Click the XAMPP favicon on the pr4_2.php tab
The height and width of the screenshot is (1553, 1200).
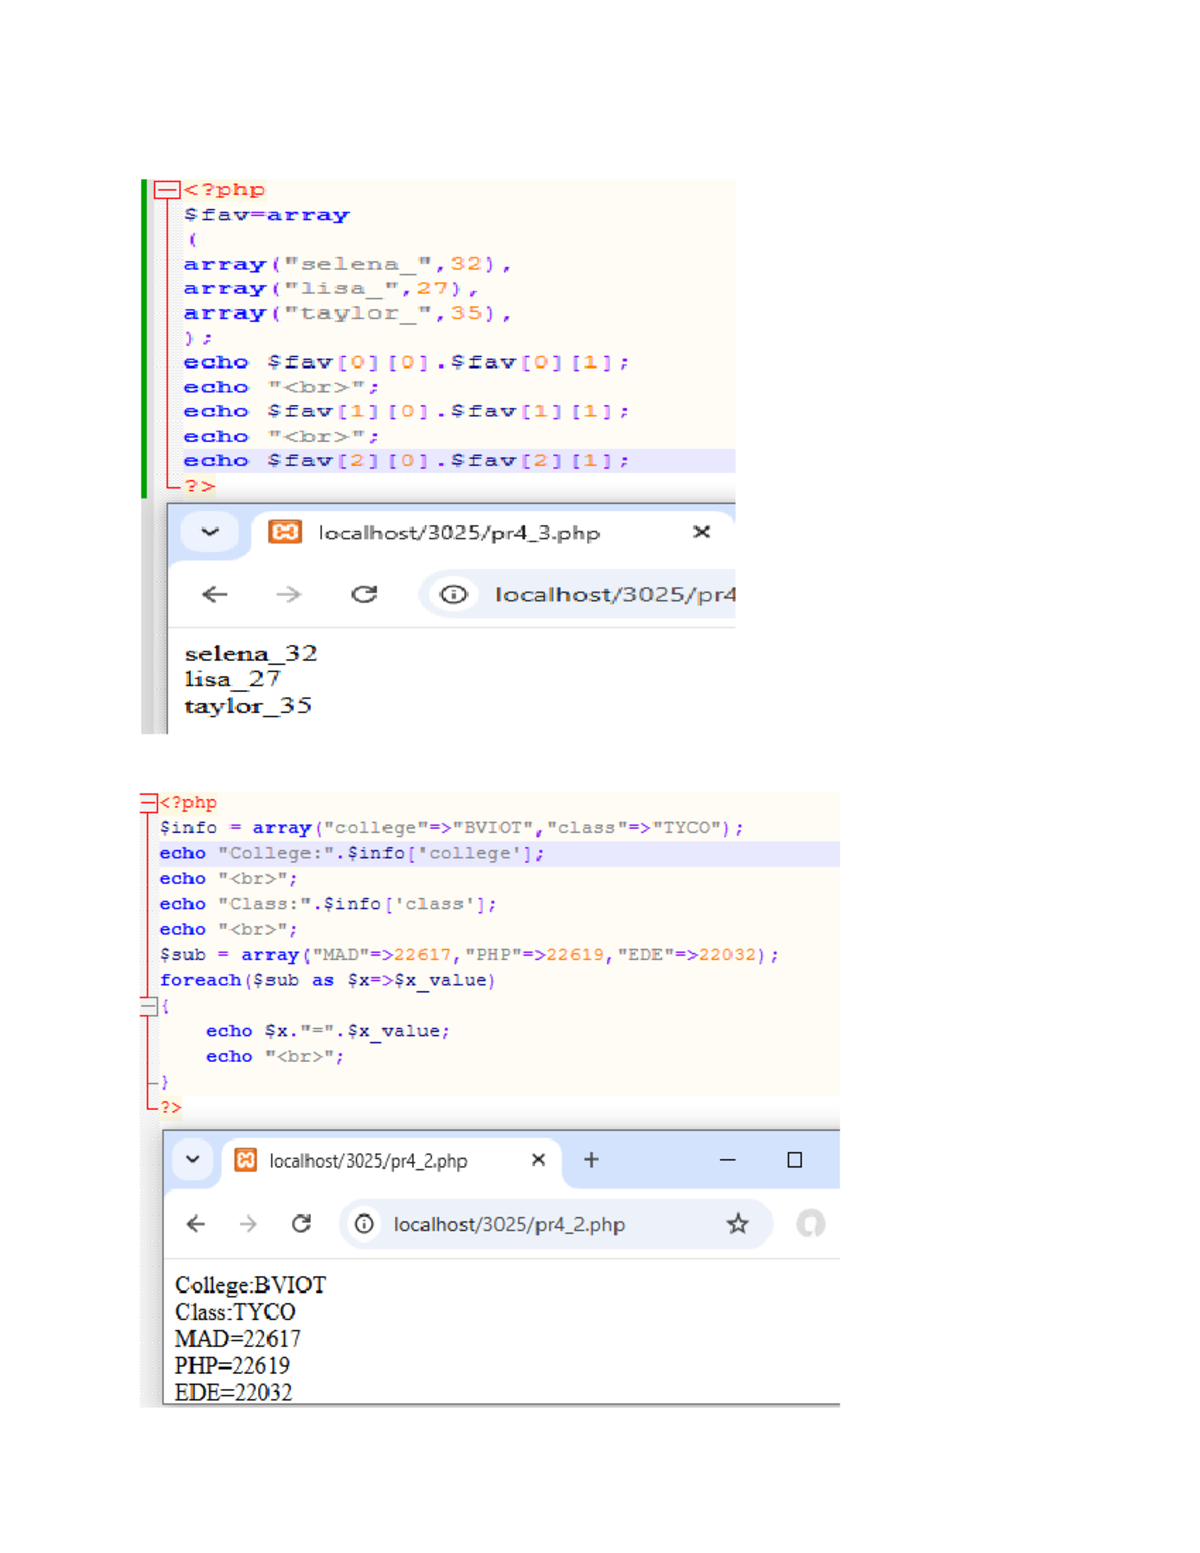pos(245,1160)
